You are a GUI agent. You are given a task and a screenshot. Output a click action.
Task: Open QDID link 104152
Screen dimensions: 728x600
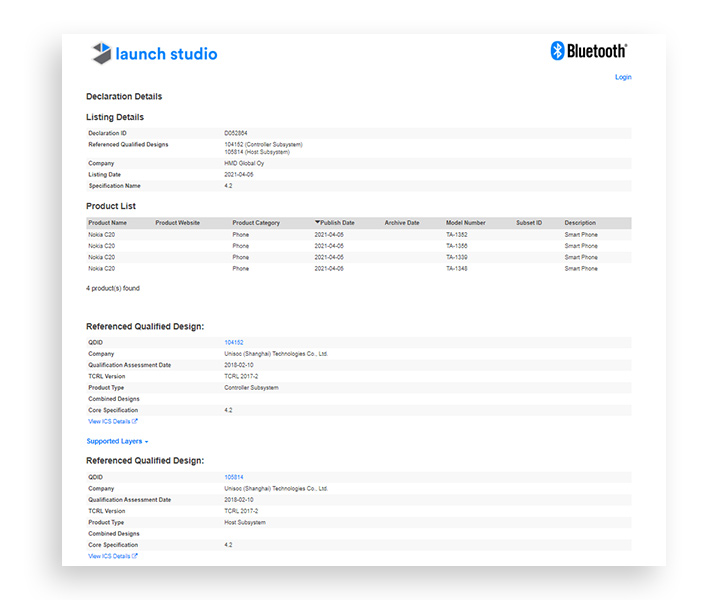click(234, 342)
